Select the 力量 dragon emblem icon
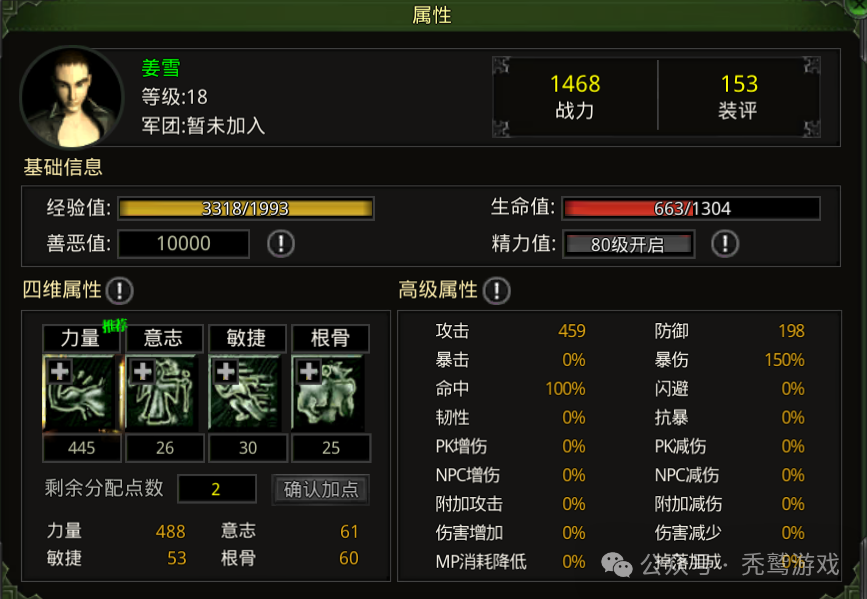The height and width of the screenshot is (599, 867). [x=81, y=393]
